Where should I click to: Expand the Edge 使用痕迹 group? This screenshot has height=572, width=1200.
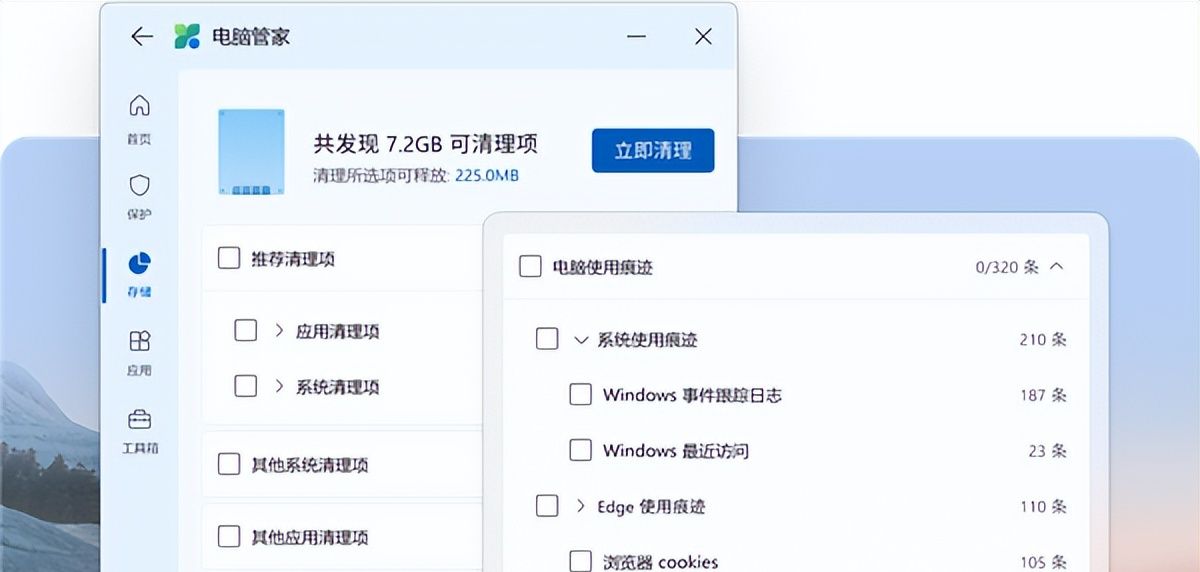[580, 506]
